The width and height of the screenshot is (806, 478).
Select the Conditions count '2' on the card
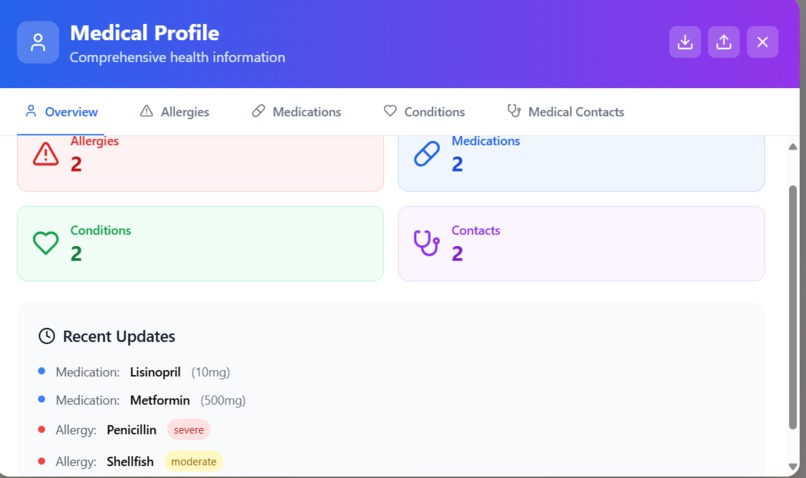click(76, 253)
